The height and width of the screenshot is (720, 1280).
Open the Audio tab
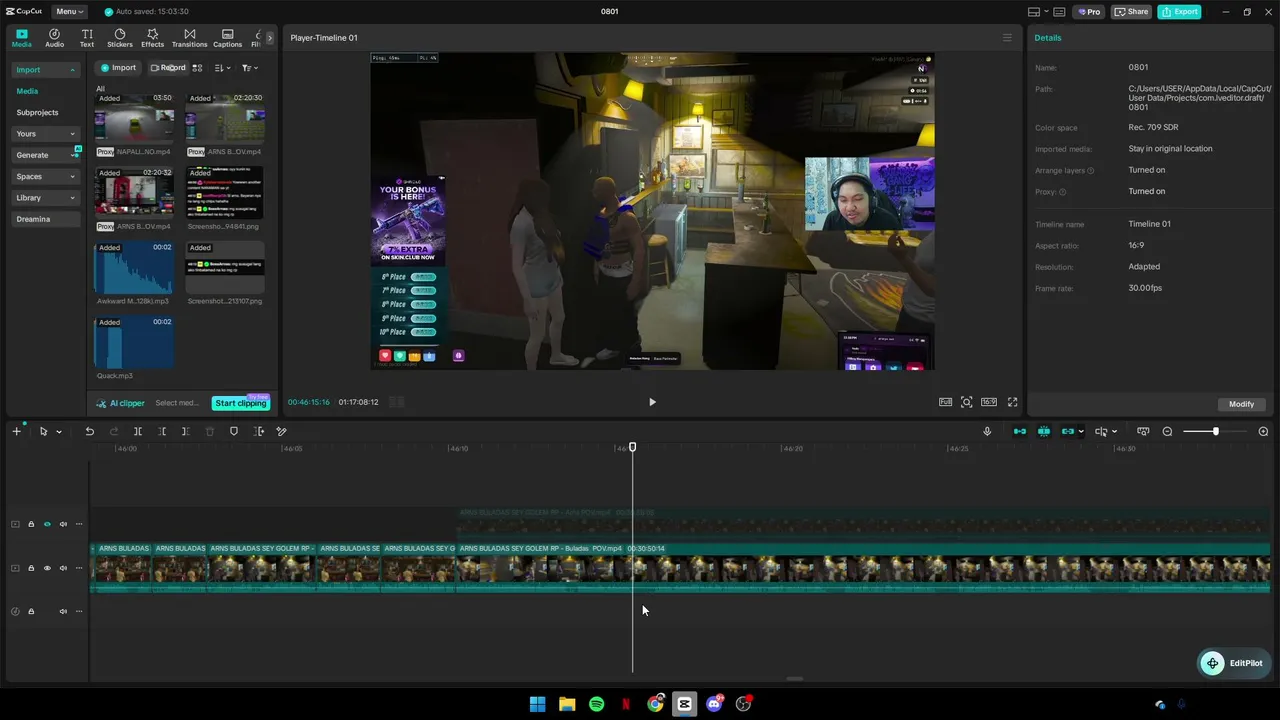click(x=54, y=38)
